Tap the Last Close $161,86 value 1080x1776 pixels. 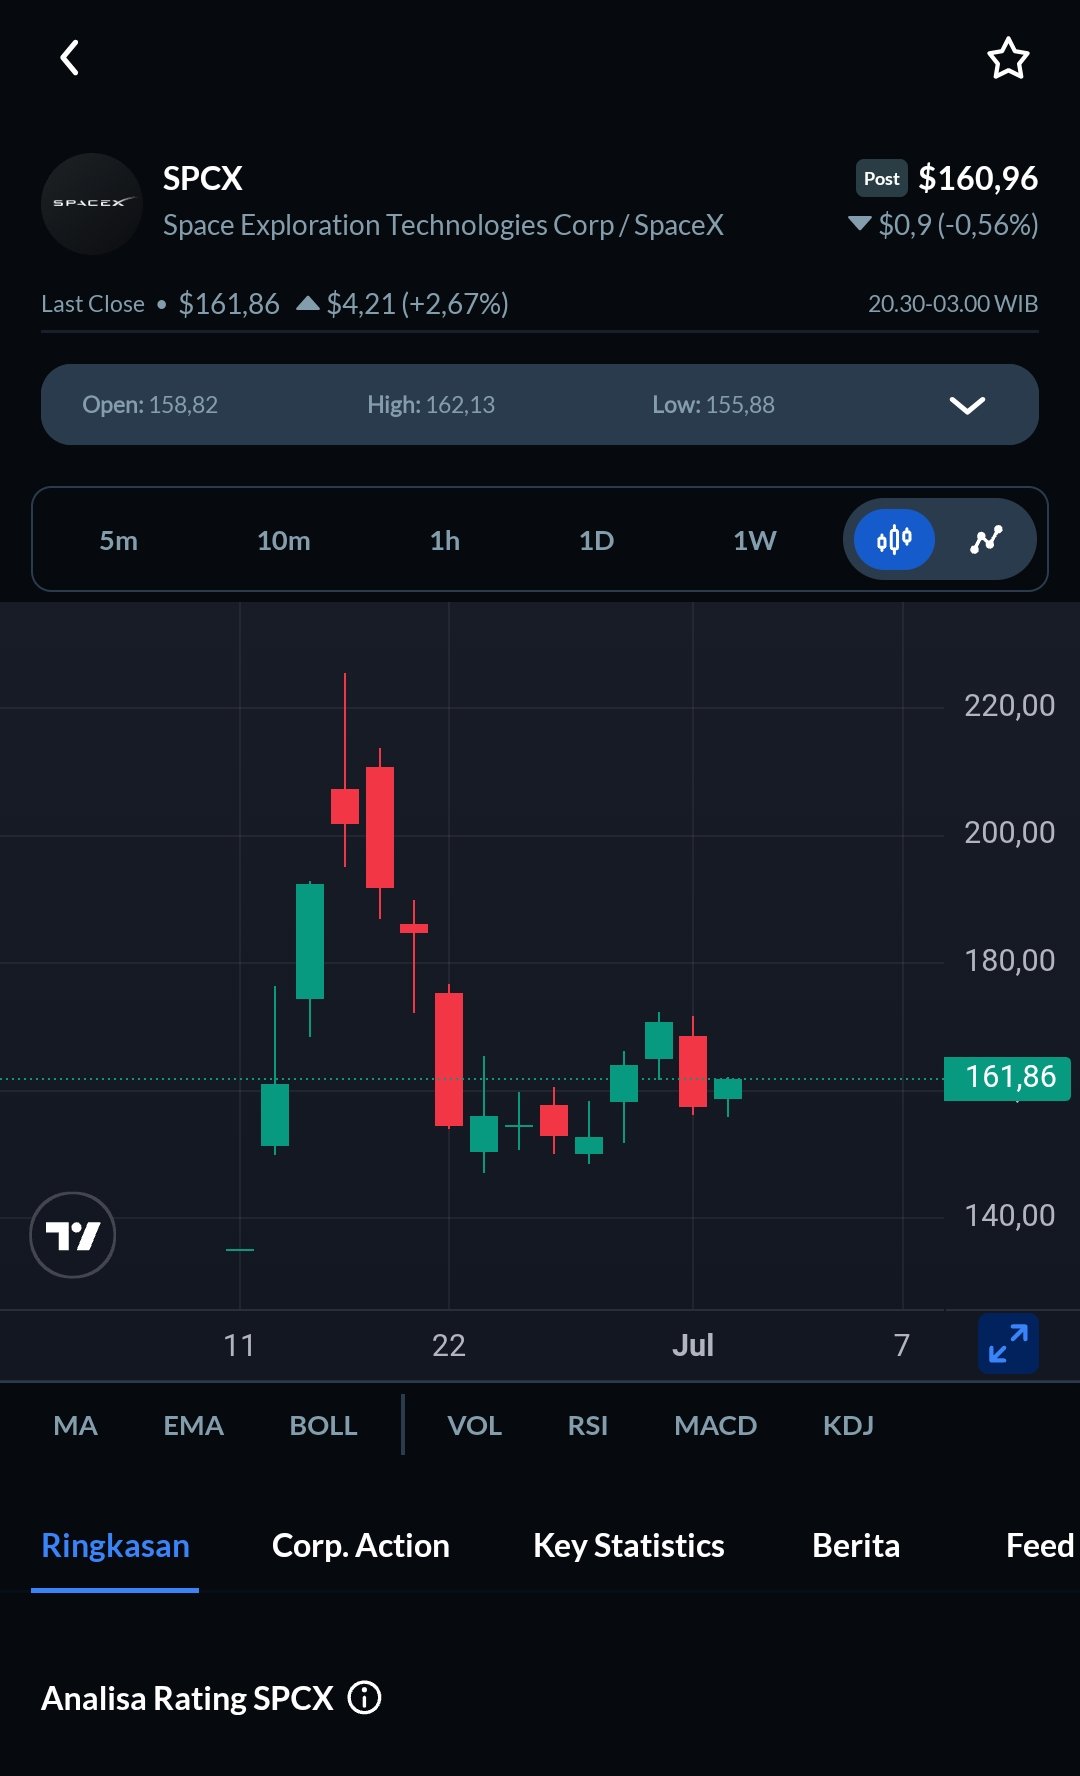[229, 304]
